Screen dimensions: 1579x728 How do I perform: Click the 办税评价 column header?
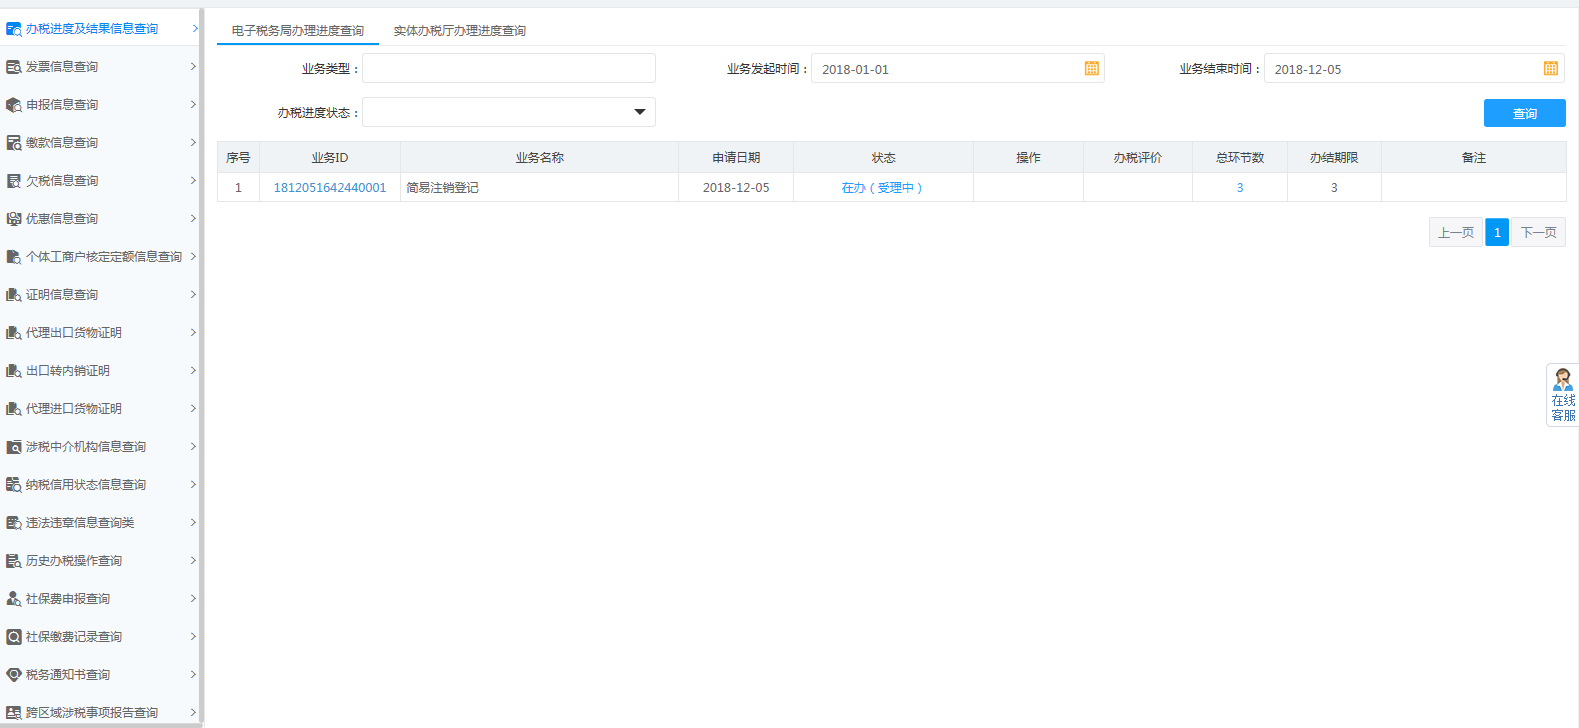click(1138, 158)
